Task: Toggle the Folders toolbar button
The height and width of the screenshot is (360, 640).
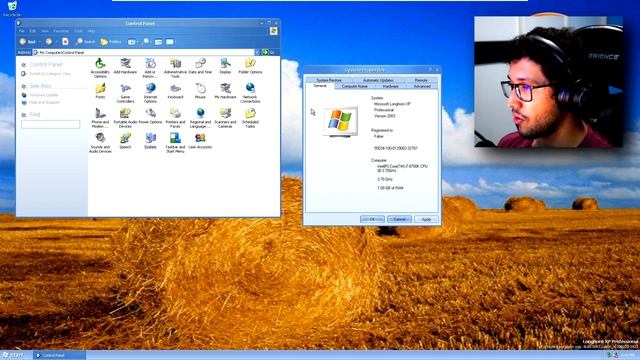Action: pyautogui.click(x=111, y=42)
